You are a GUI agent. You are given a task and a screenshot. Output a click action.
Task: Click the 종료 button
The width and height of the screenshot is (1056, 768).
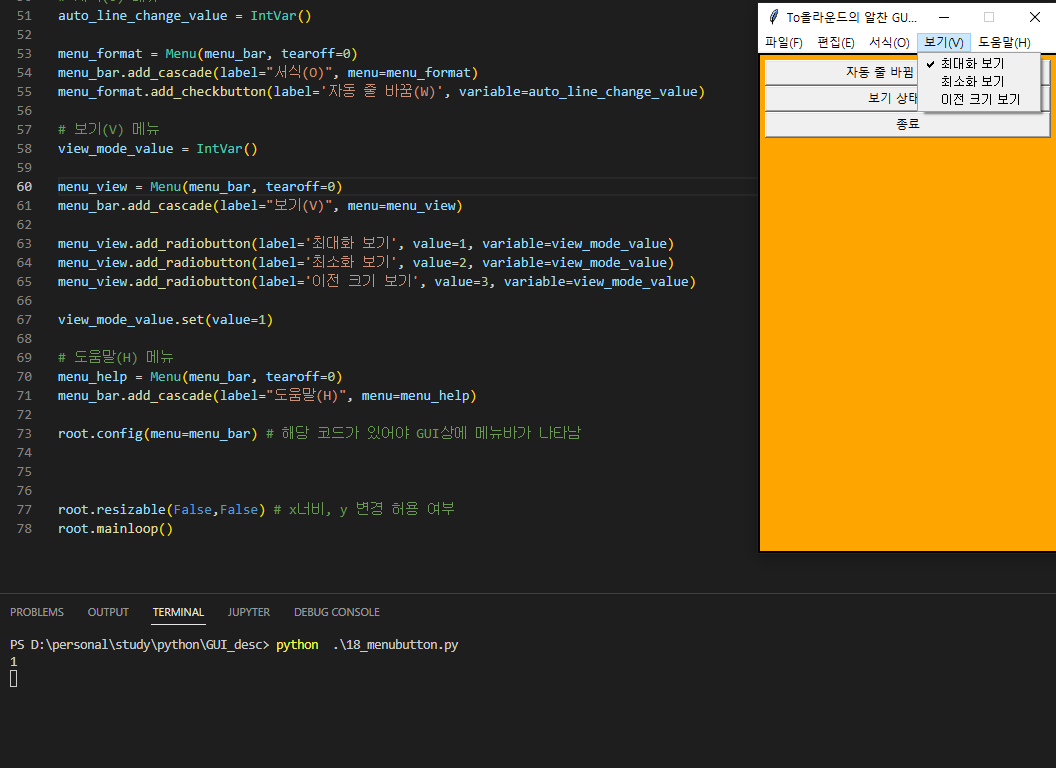point(907,124)
